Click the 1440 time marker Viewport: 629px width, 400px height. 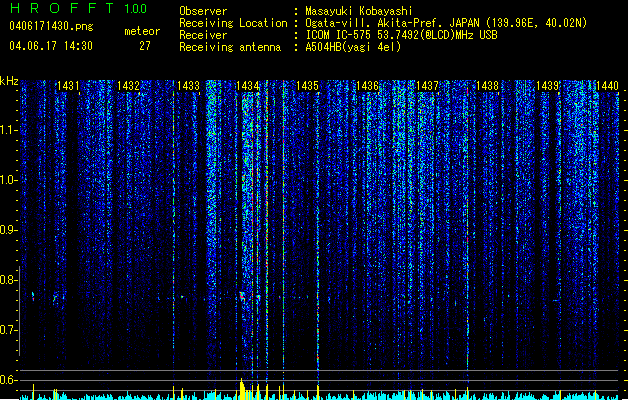click(607, 86)
